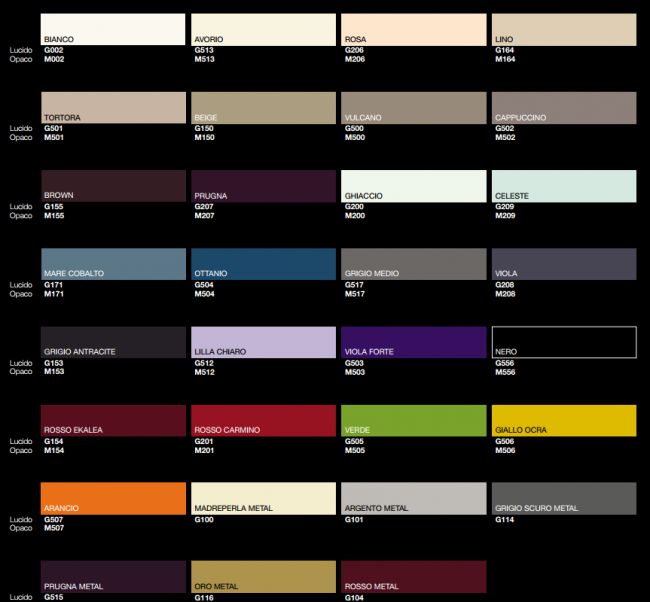Pick the Rosso Carmino red swatch
The width and height of the screenshot is (650, 602).
coord(264,419)
